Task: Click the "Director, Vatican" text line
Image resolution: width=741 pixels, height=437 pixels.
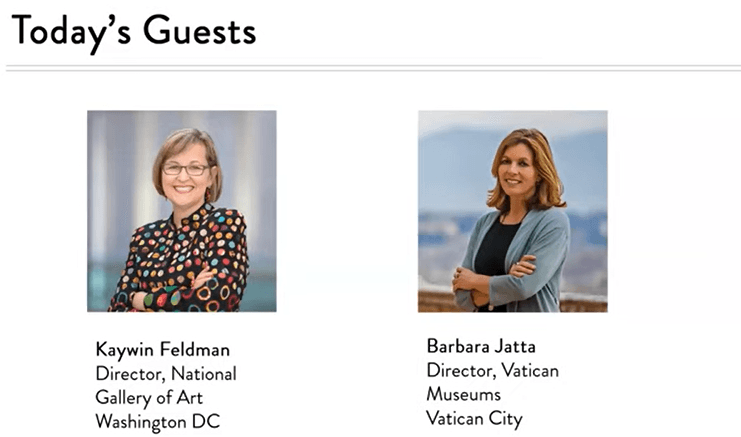Action: point(492,370)
